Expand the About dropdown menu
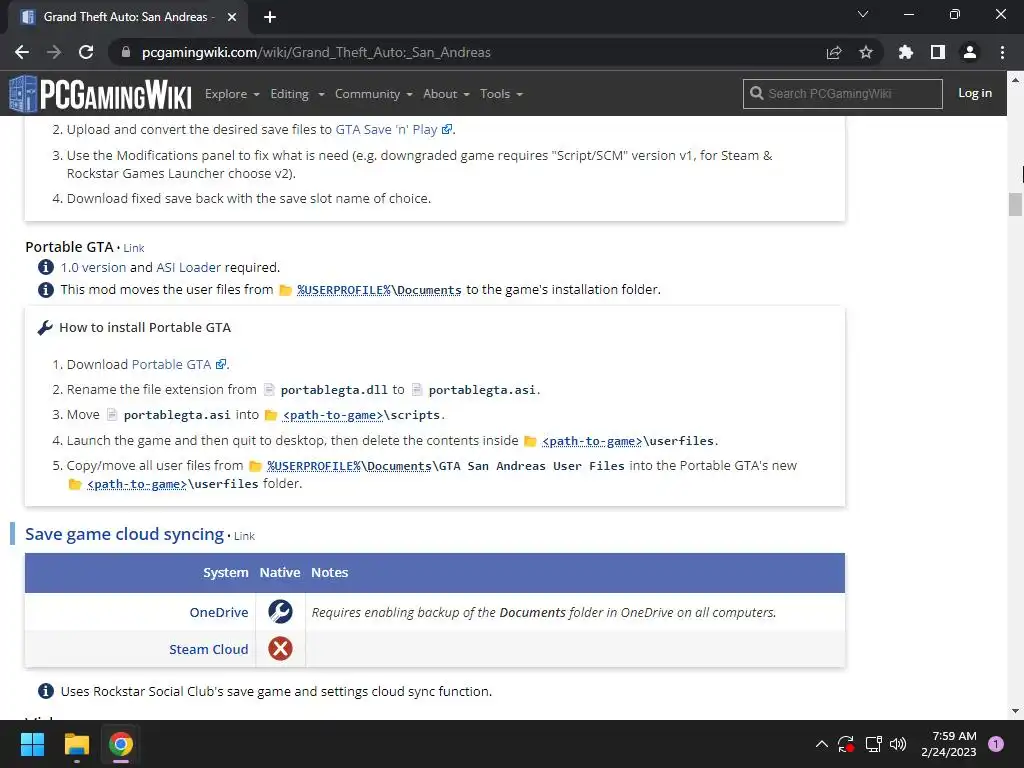Screen dimensions: 1024x768 [446, 94]
